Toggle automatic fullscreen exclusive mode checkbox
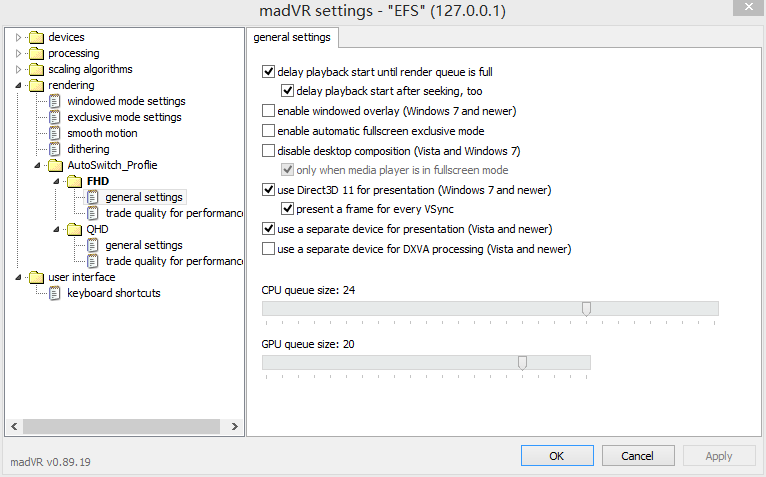 (268, 130)
